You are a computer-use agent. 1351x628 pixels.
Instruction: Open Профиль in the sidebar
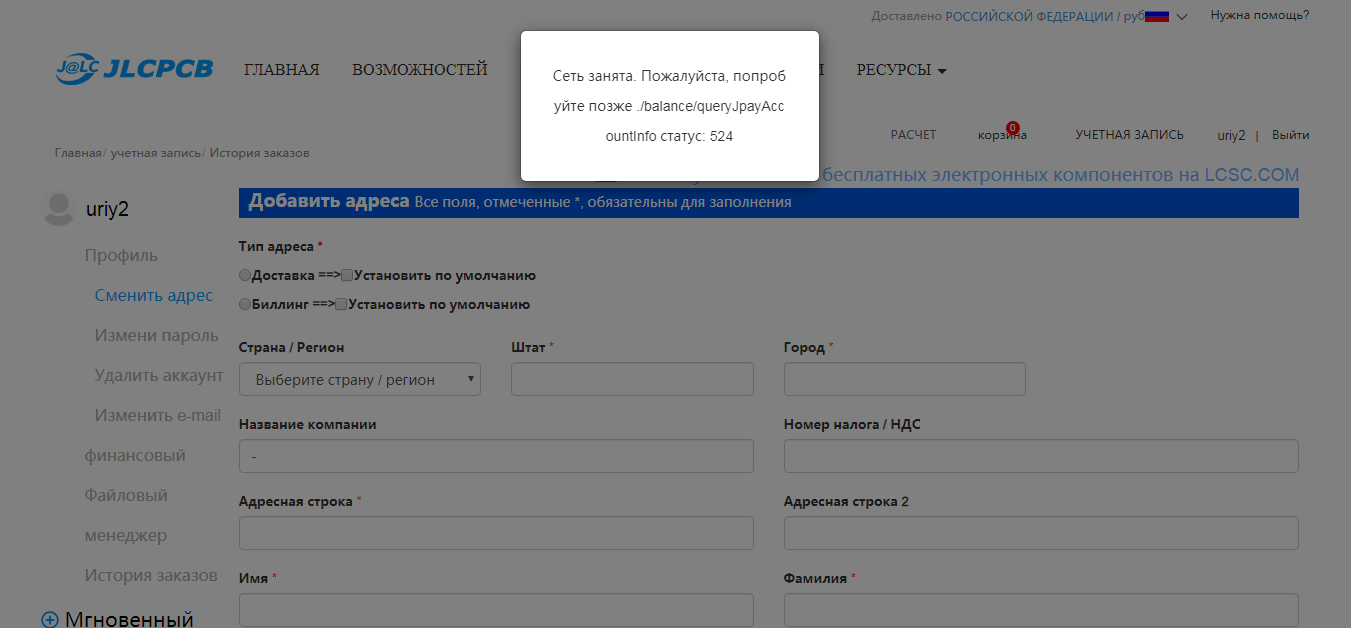(121, 255)
